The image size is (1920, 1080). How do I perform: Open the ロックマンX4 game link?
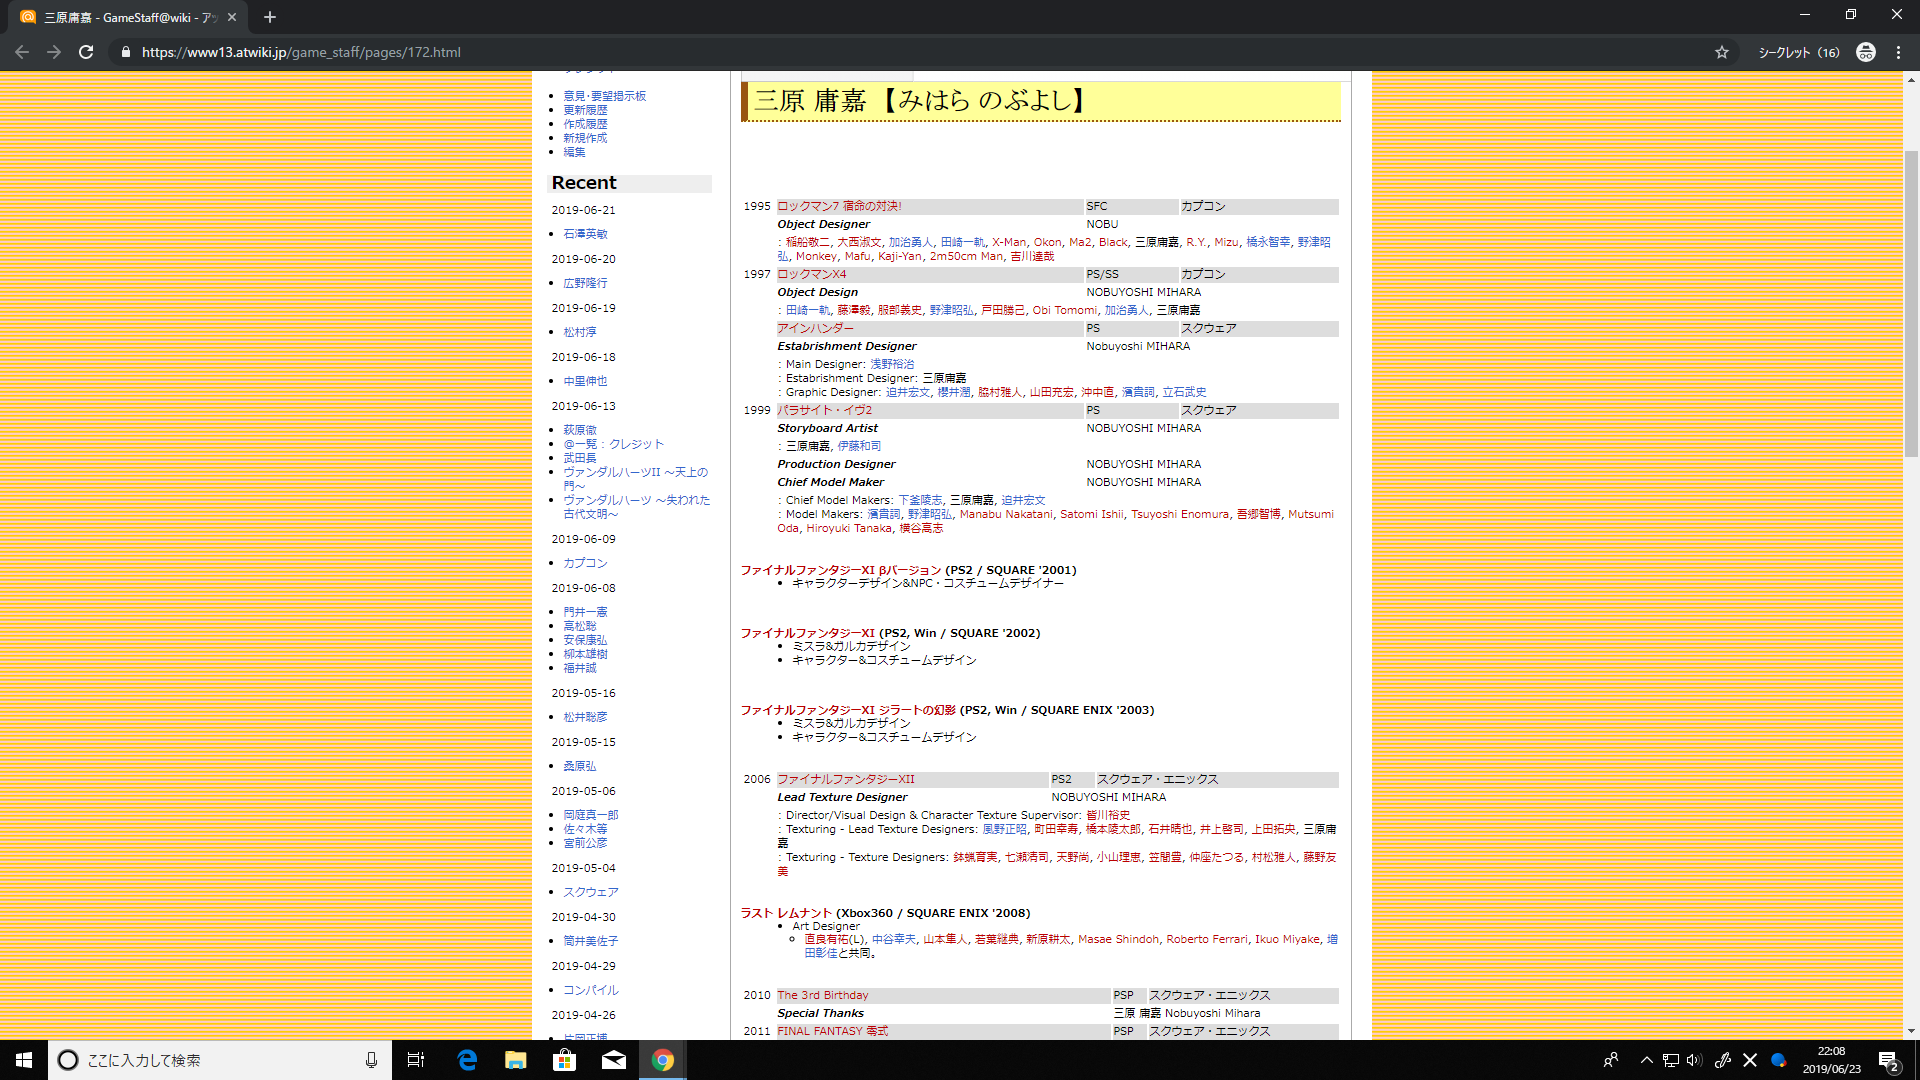tap(811, 274)
